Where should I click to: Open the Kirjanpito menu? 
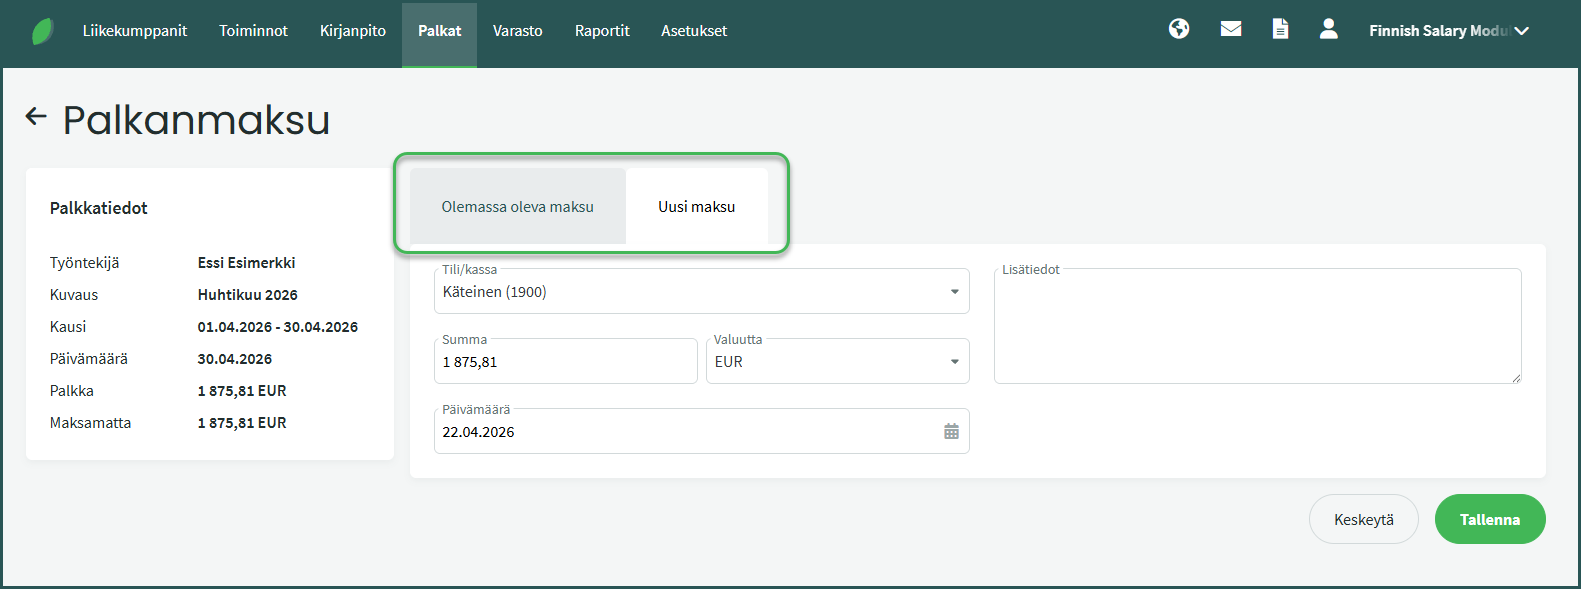point(352,31)
